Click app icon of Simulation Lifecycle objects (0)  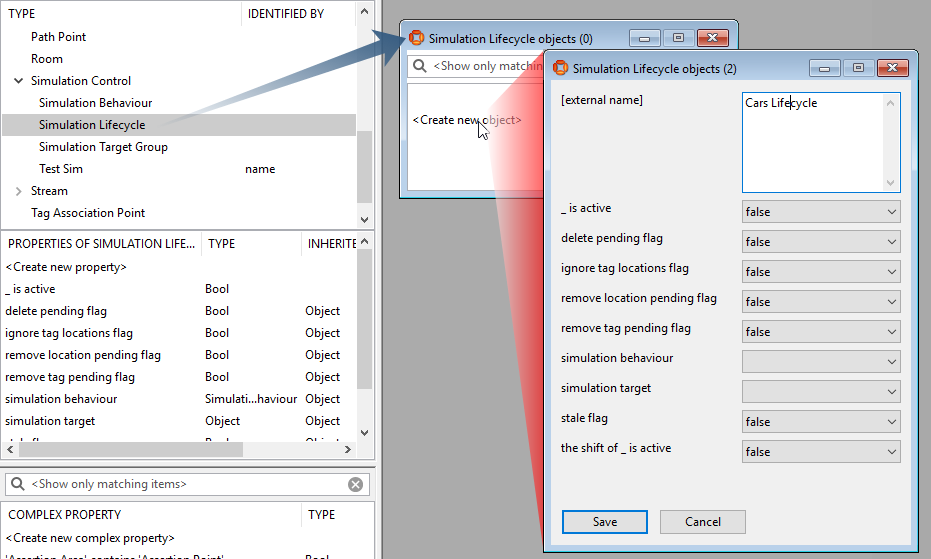point(417,38)
